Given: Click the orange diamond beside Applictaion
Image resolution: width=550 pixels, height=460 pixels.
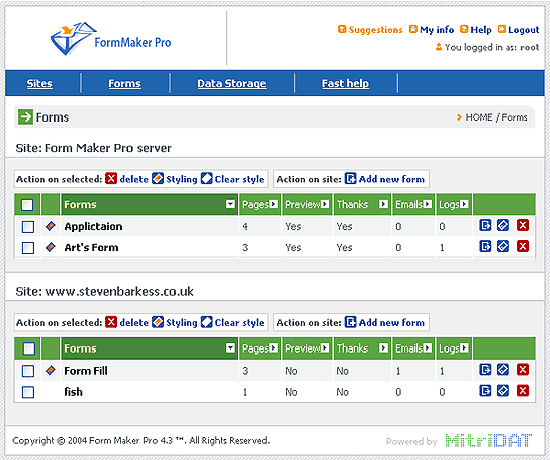Looking at the screenshot, I should click(x=51, y=226).
